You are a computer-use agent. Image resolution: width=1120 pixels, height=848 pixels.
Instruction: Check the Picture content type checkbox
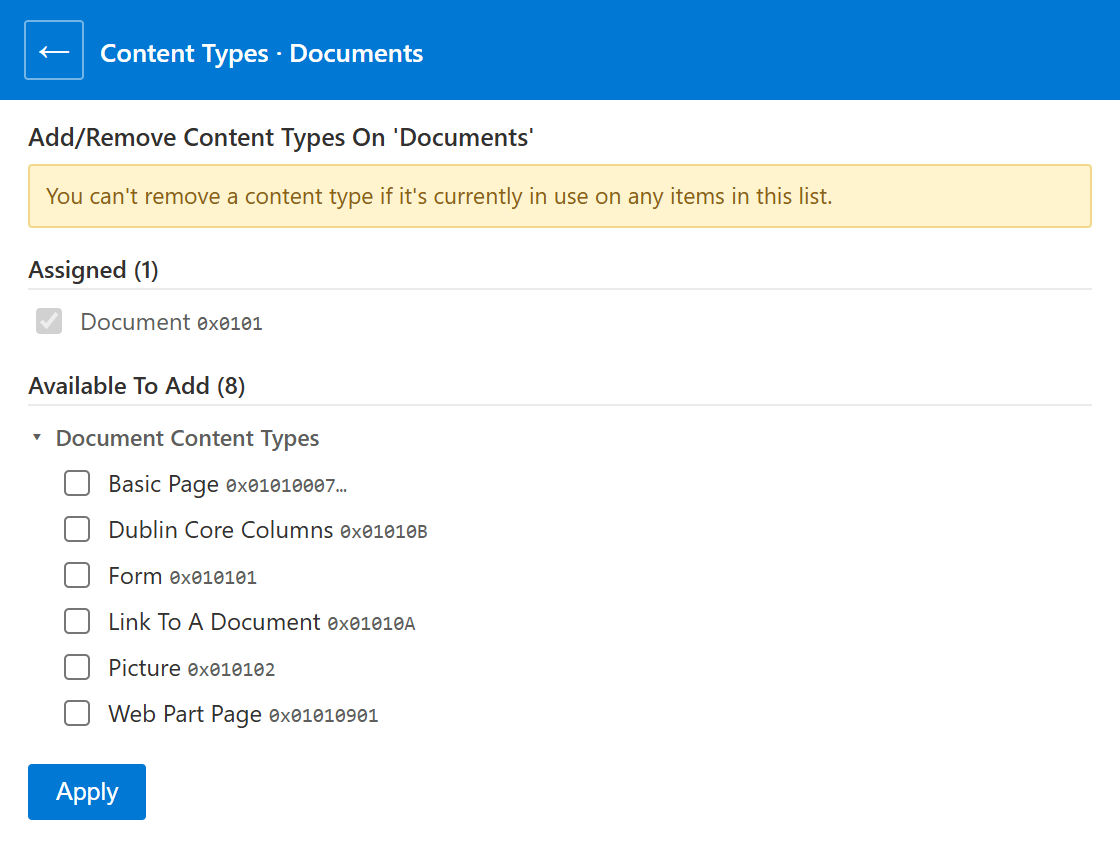[x=77, y=667]
